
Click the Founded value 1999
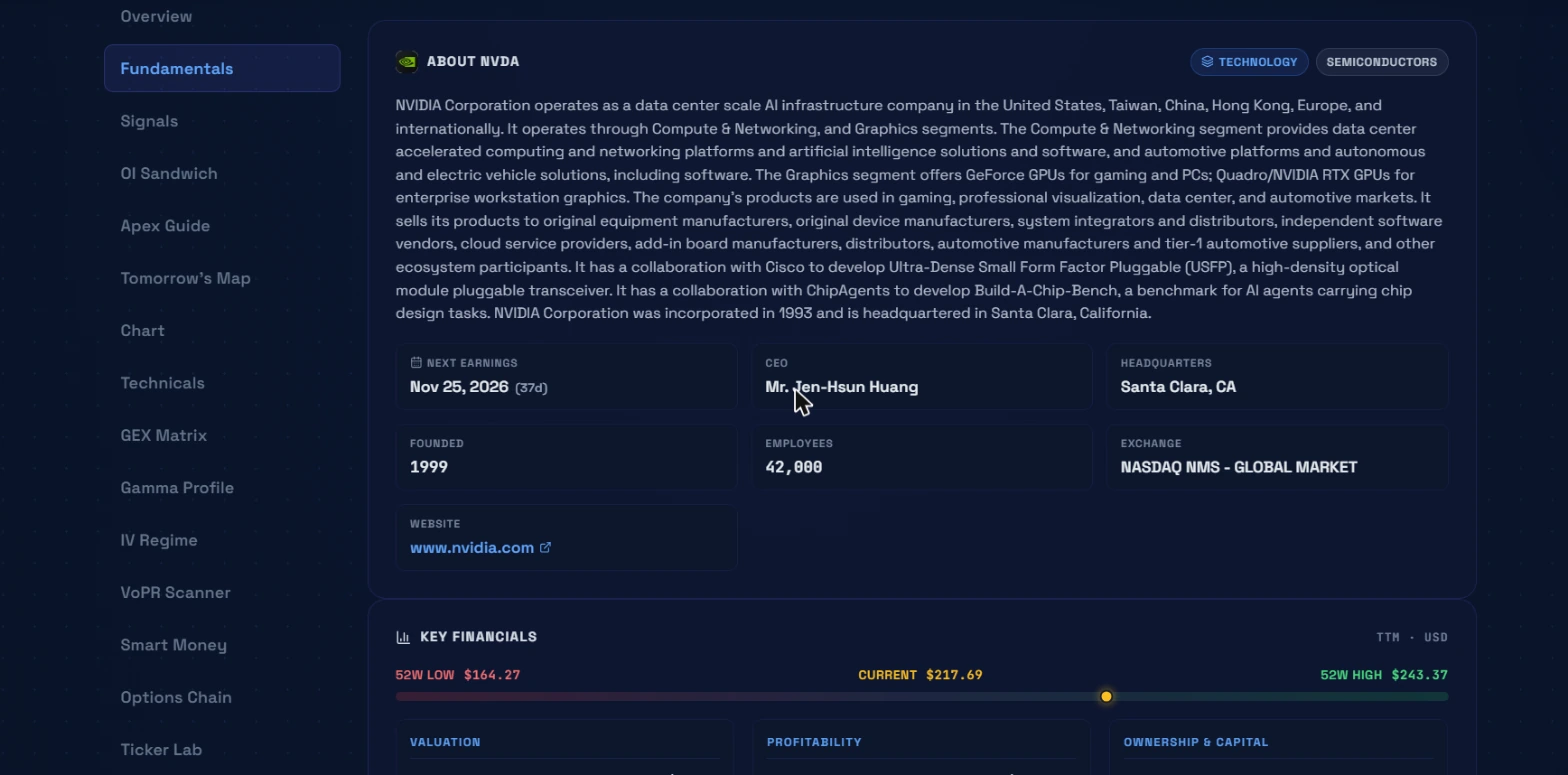(429, 467)
